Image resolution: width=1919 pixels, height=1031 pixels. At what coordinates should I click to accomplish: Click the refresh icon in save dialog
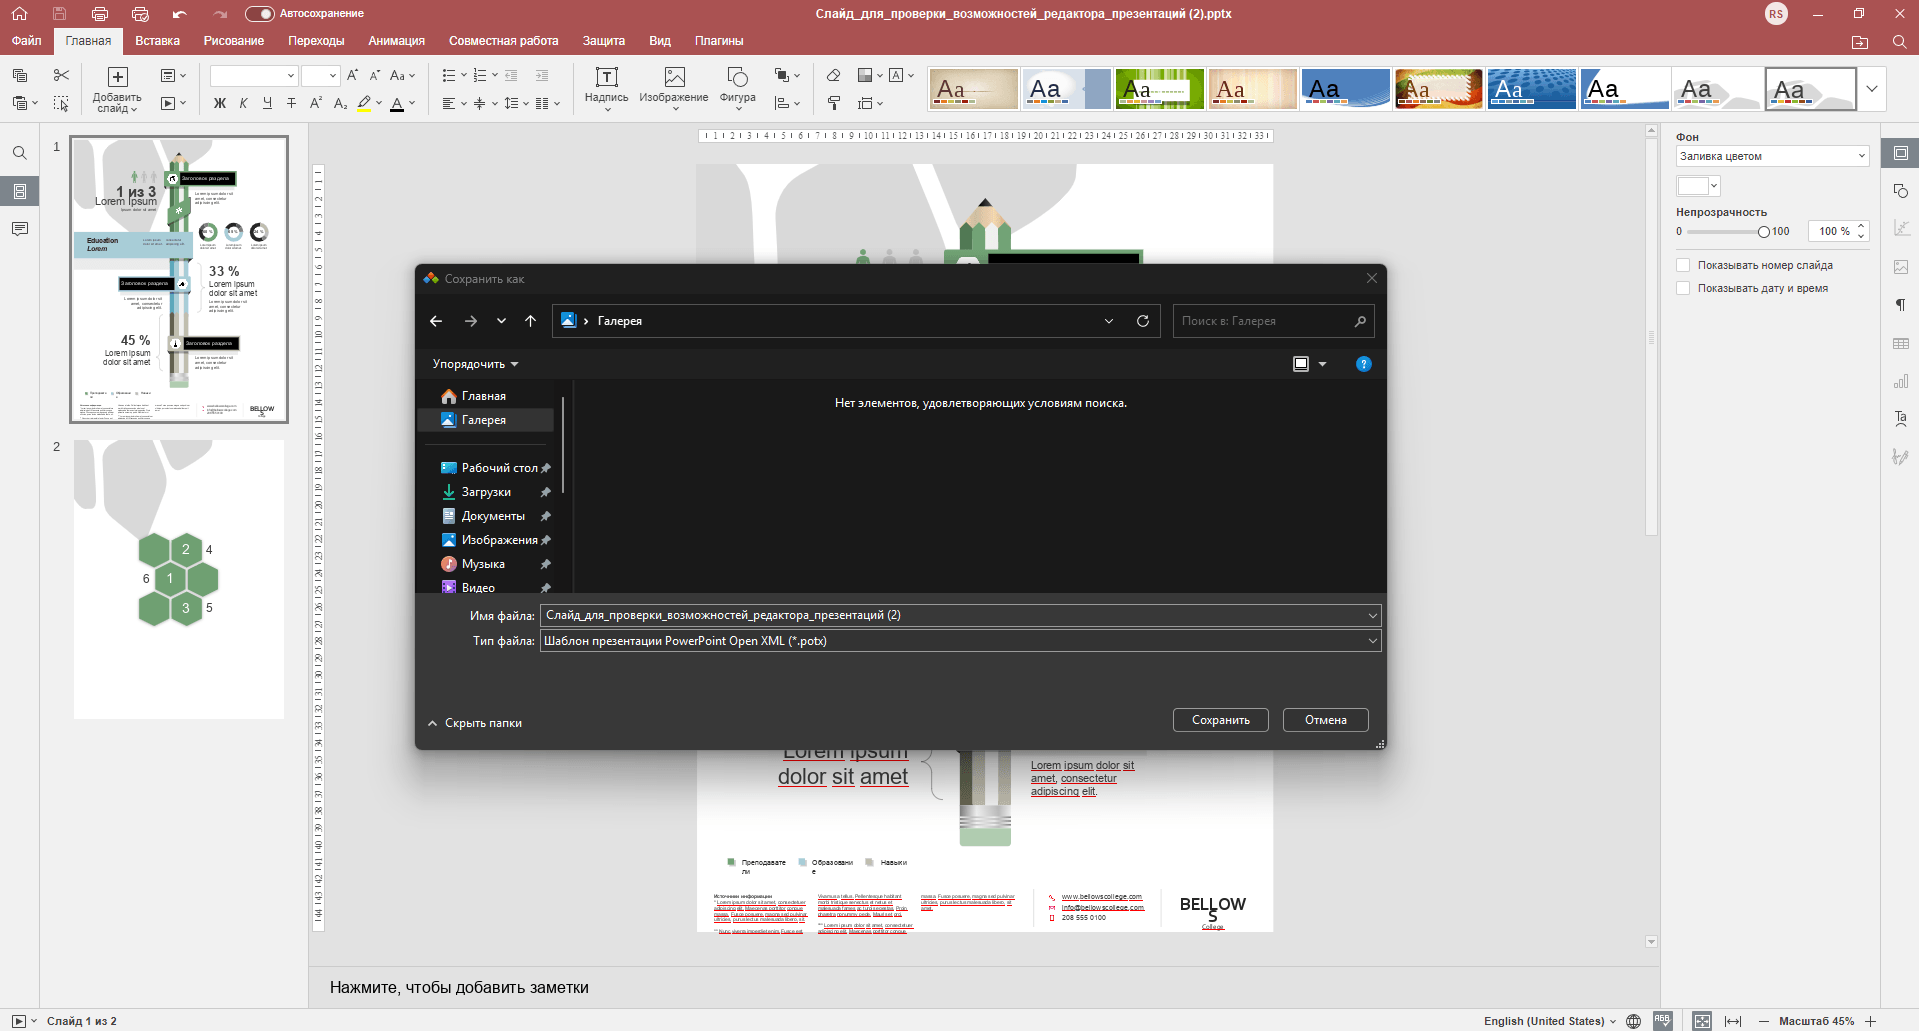pyautogui.click(x=1143, y=321)
